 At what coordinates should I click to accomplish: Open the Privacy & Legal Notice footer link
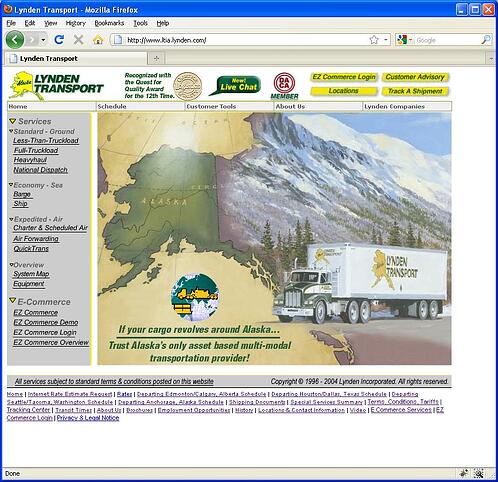(88, 418)
